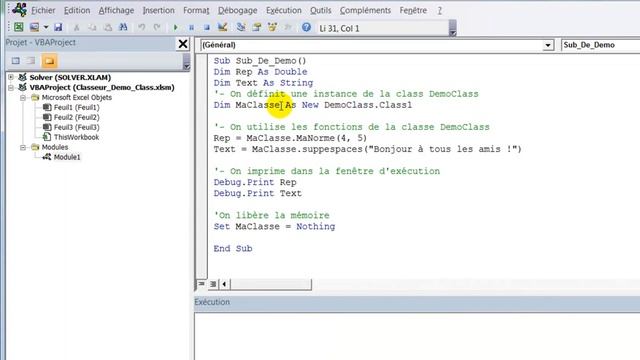The width and height of the screenshot is (640, 360).
Task: Select Feuil1 (Feuil1) in the project tree
Action: pyautogui.click(x=76, y=107)
